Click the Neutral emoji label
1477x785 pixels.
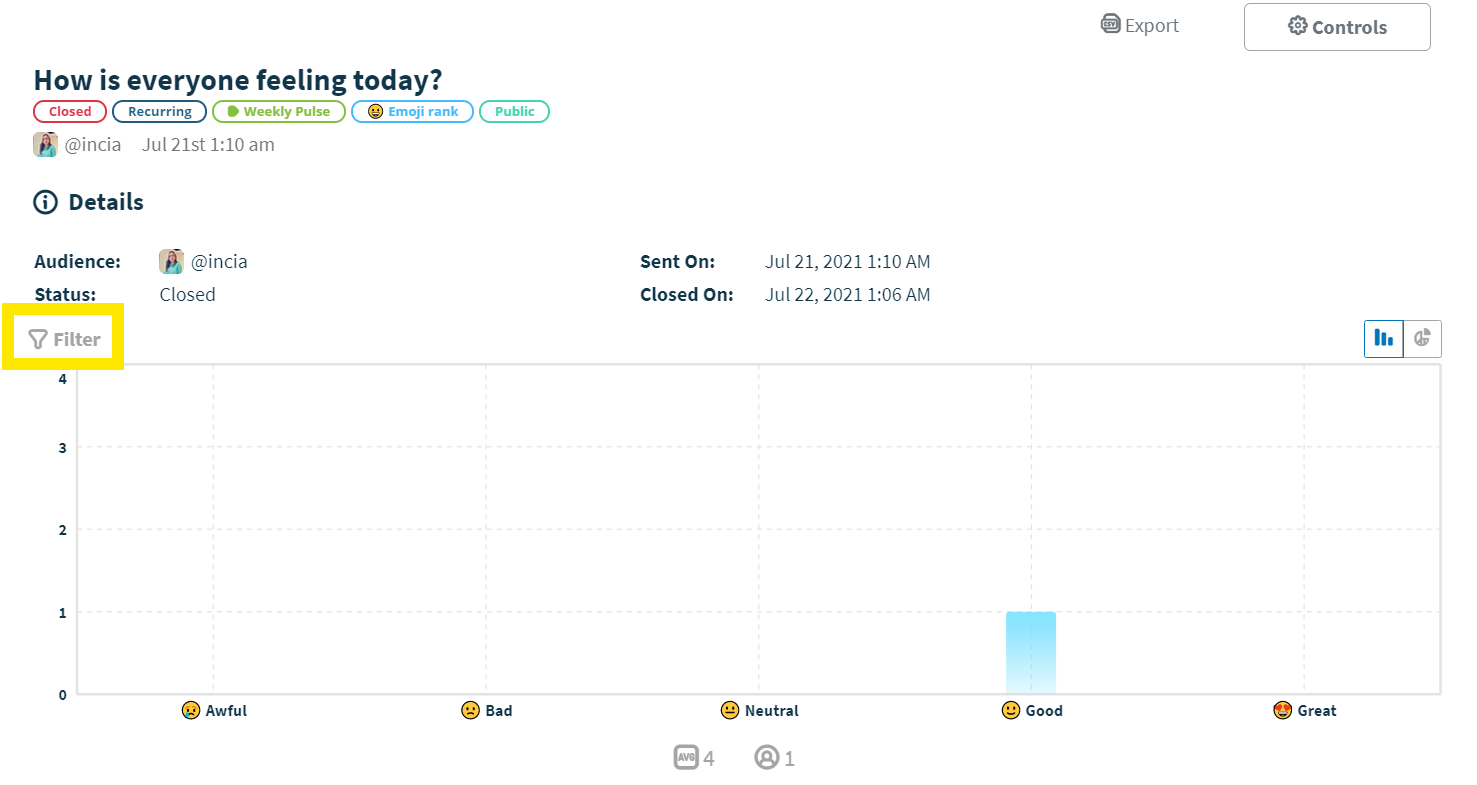tap(759, 710)
